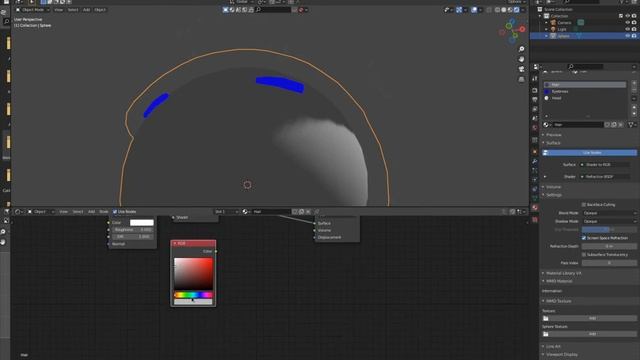Image resolution: width=640 pixels, height=360 pixels.
Task: Open the Texture properties checker tab icon
Action: (535, 220)
